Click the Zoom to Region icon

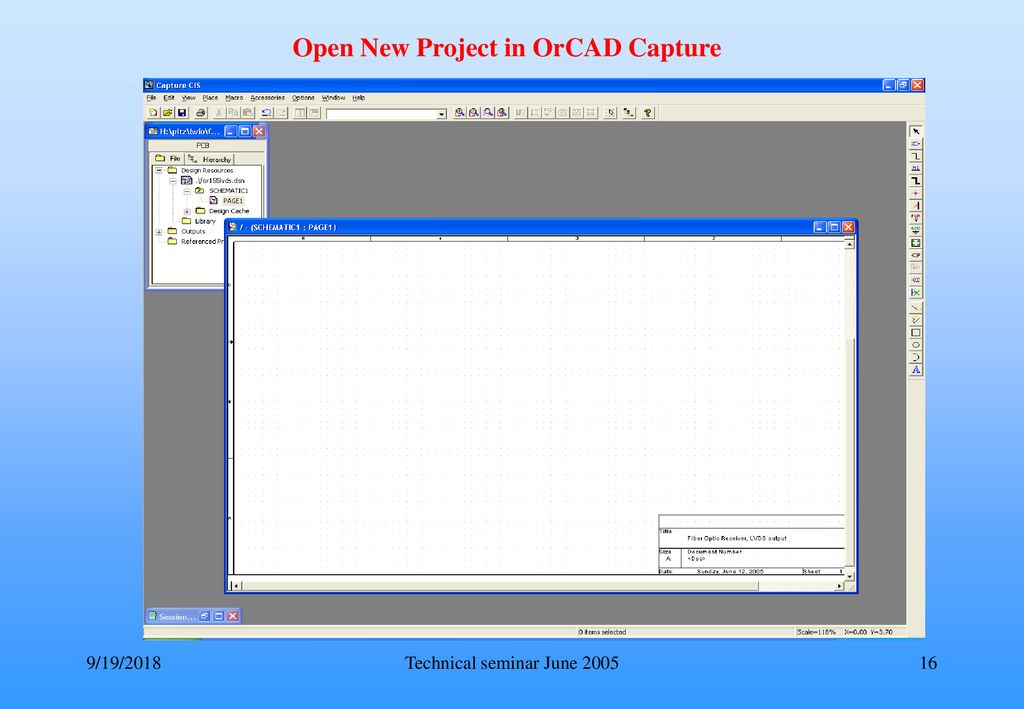tap(488, 113)
